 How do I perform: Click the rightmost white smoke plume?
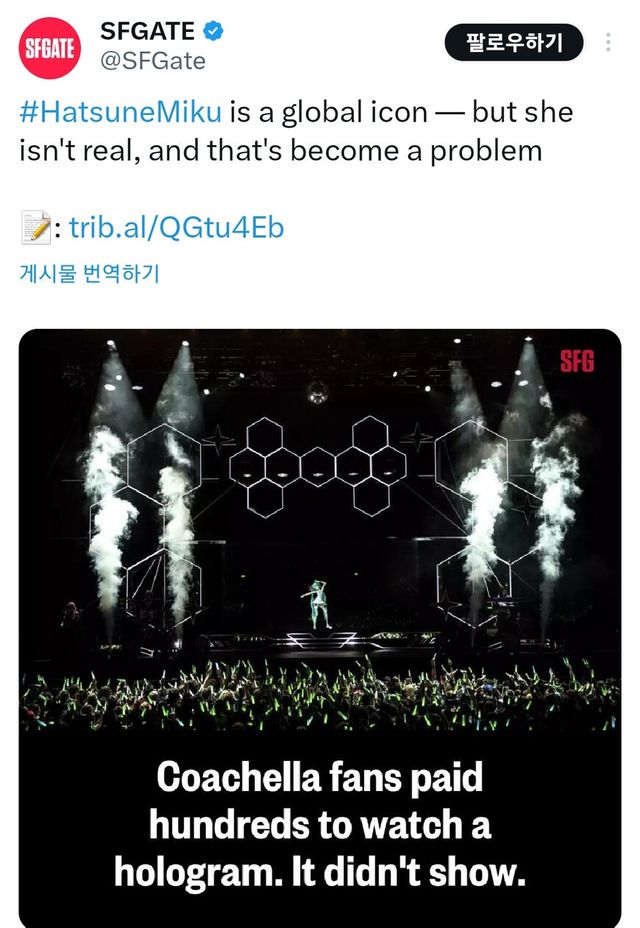[x=556, y=500]
